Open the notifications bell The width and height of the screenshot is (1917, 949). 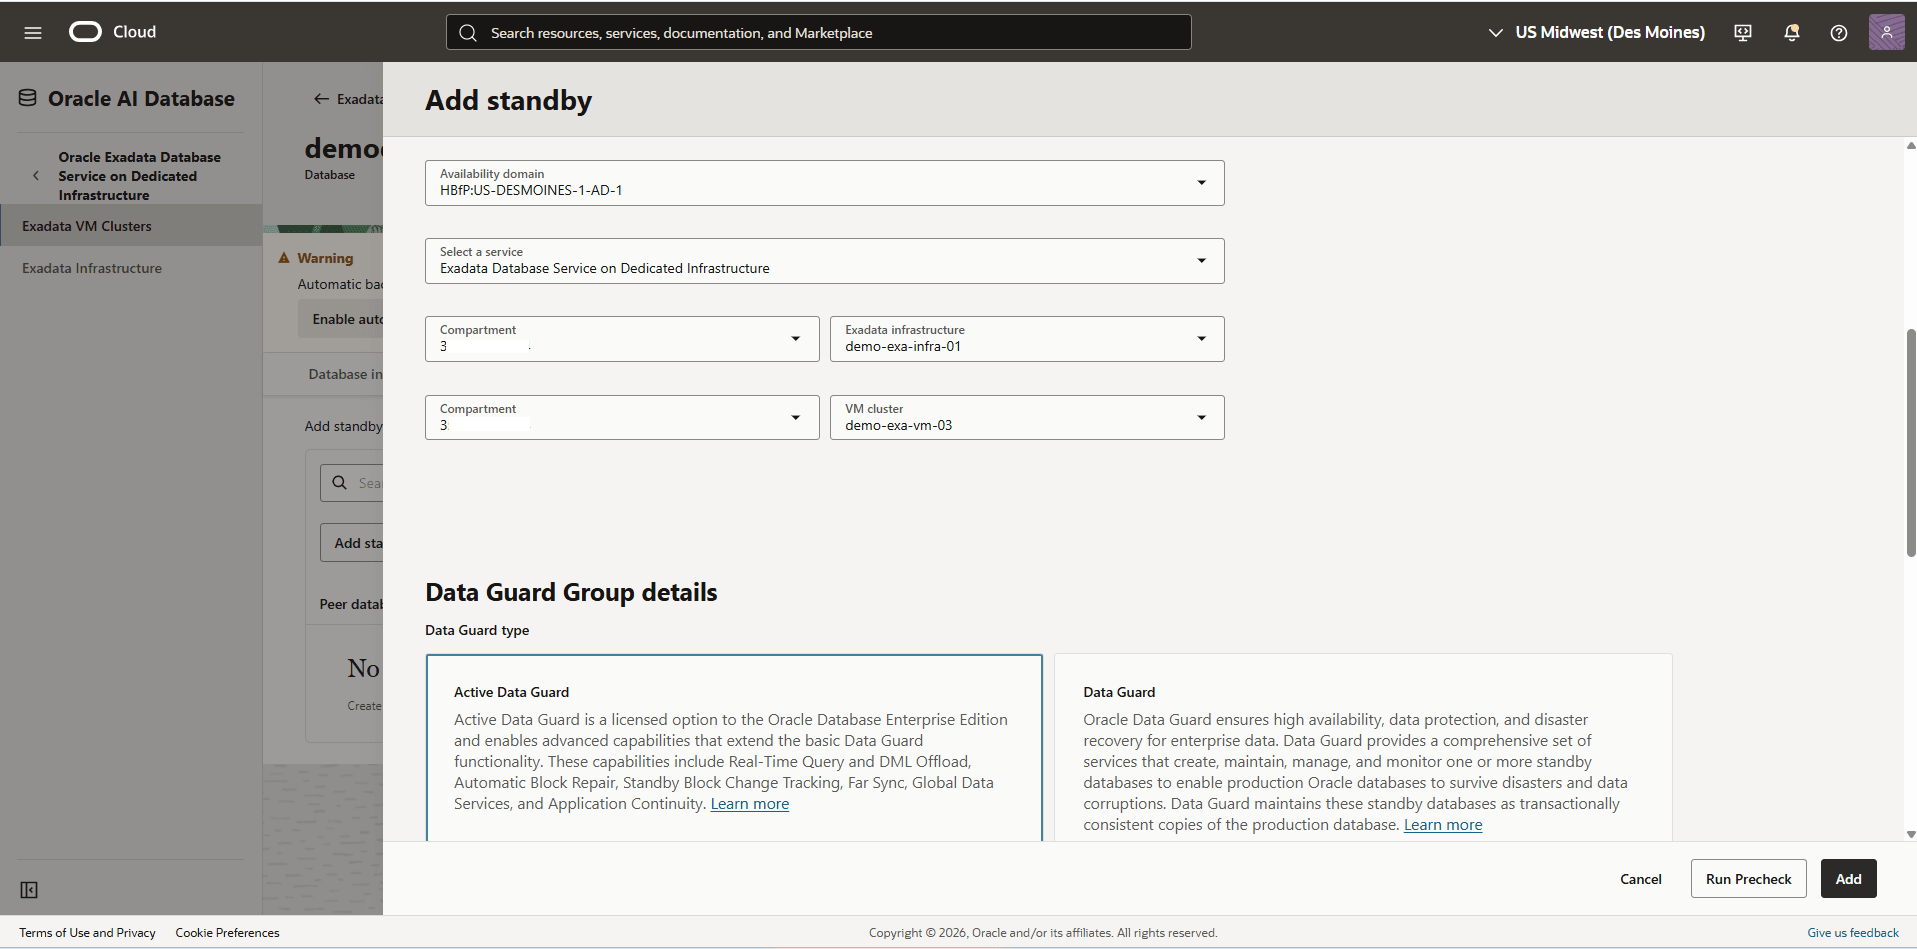click(1790, 32)
